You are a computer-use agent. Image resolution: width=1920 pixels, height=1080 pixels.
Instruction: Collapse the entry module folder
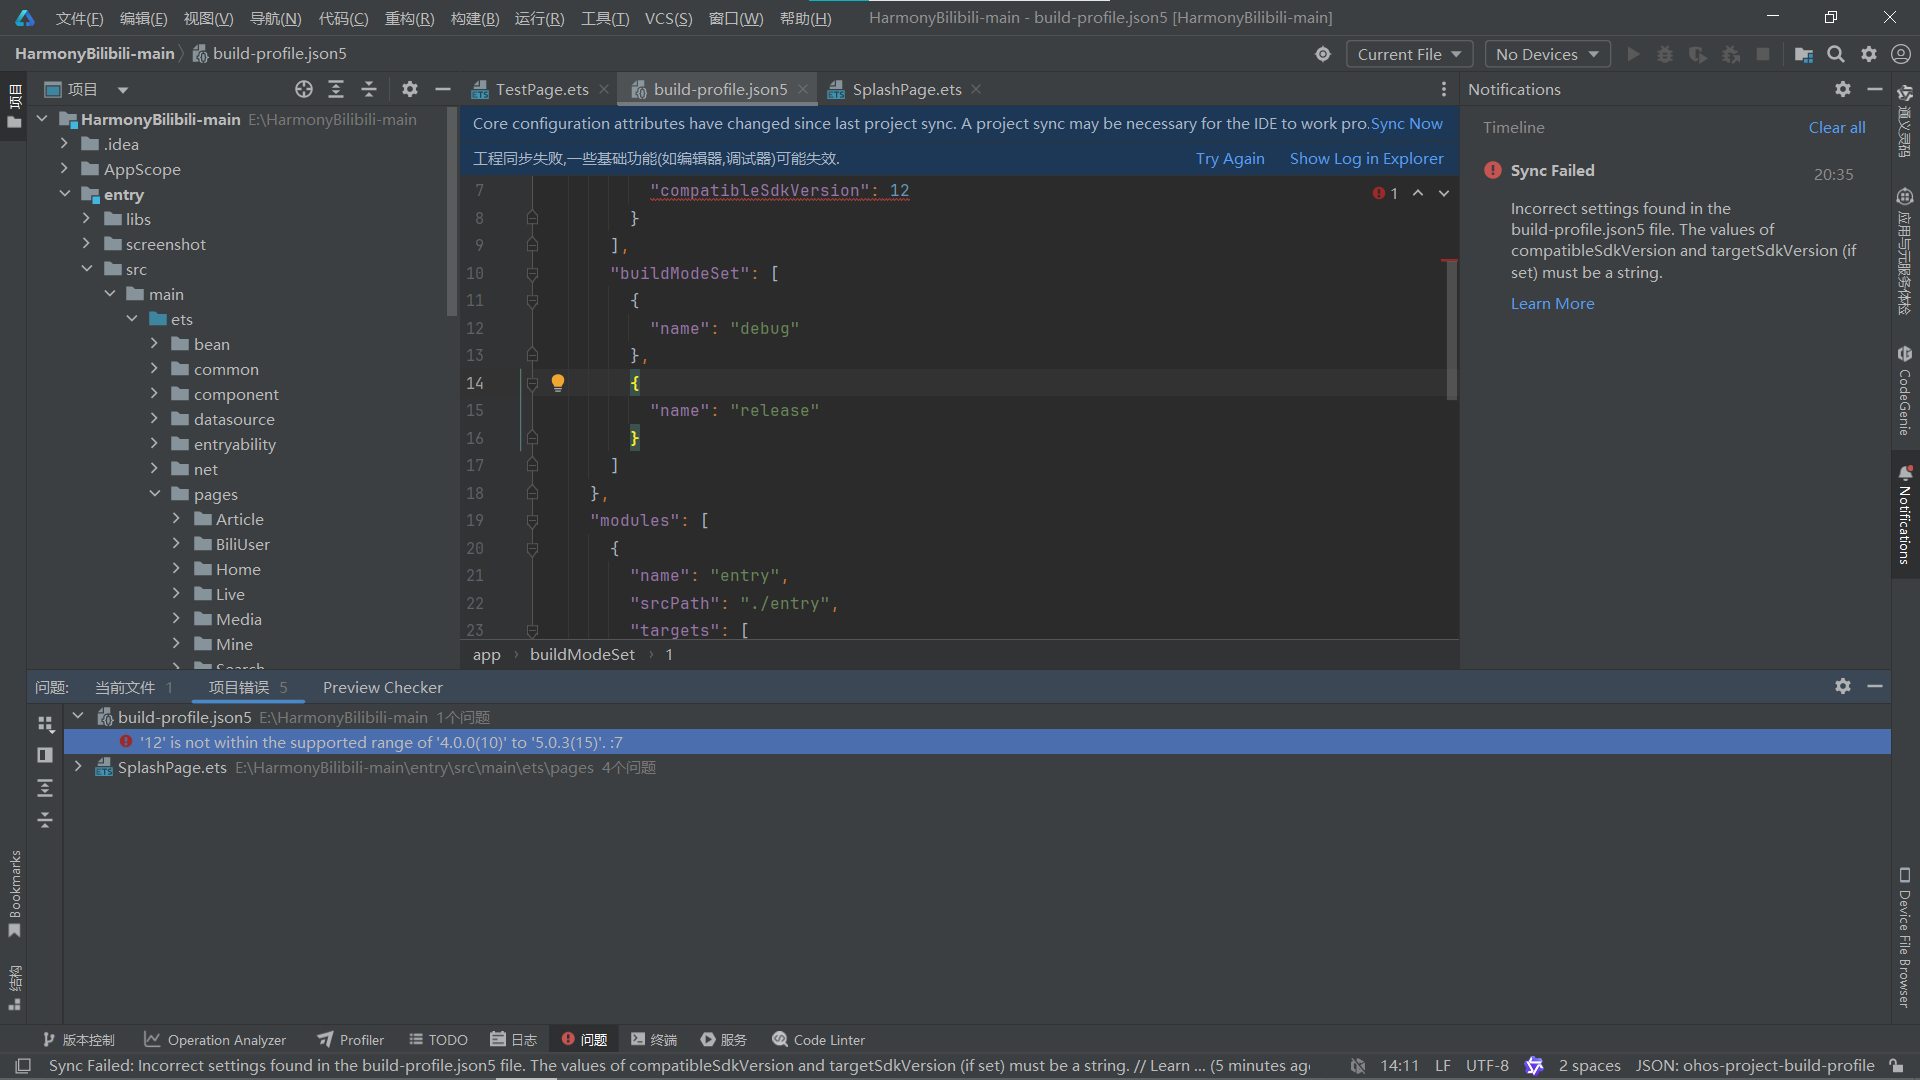click(x=65, y=194)
